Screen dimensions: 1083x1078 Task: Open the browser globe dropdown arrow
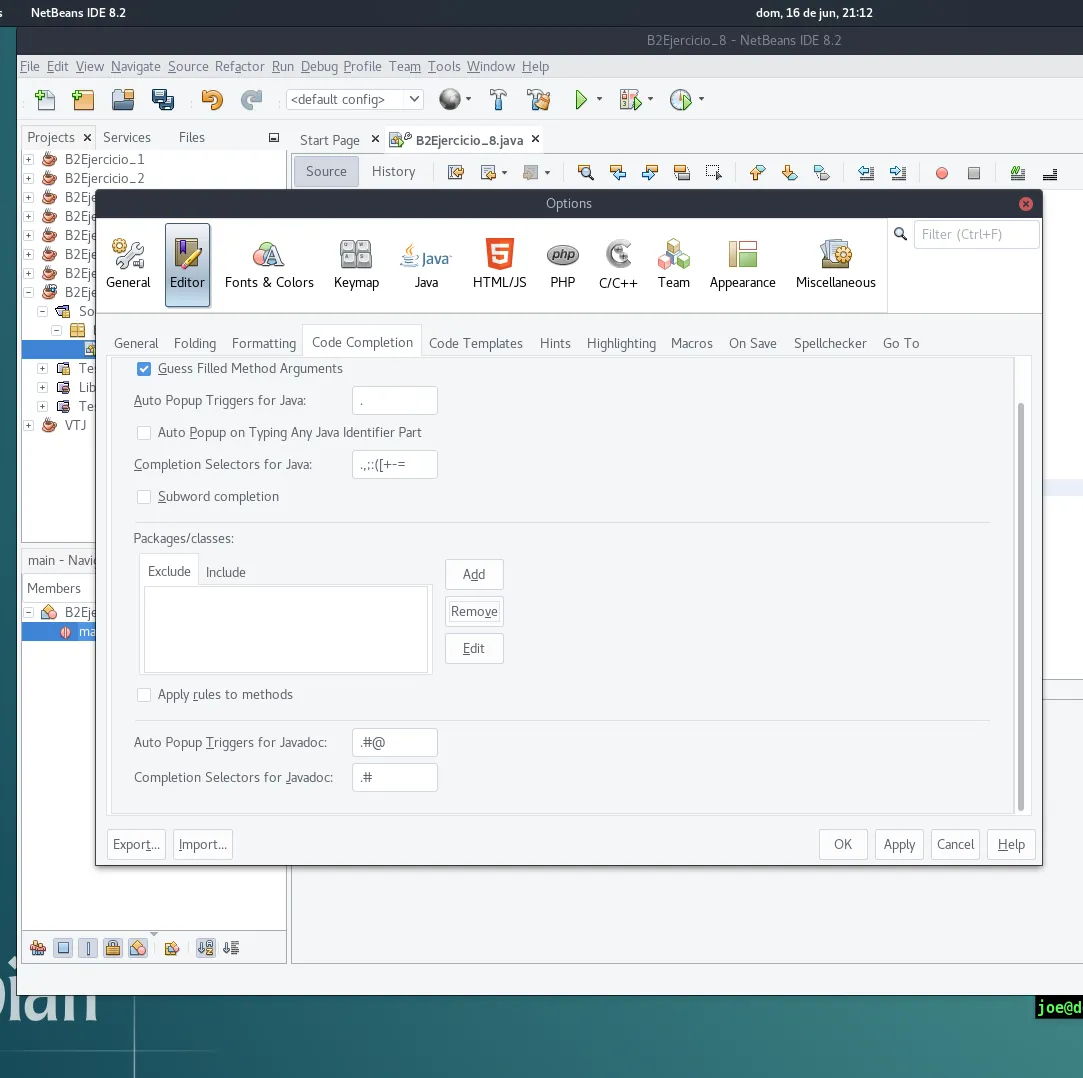tap(468, 99)
